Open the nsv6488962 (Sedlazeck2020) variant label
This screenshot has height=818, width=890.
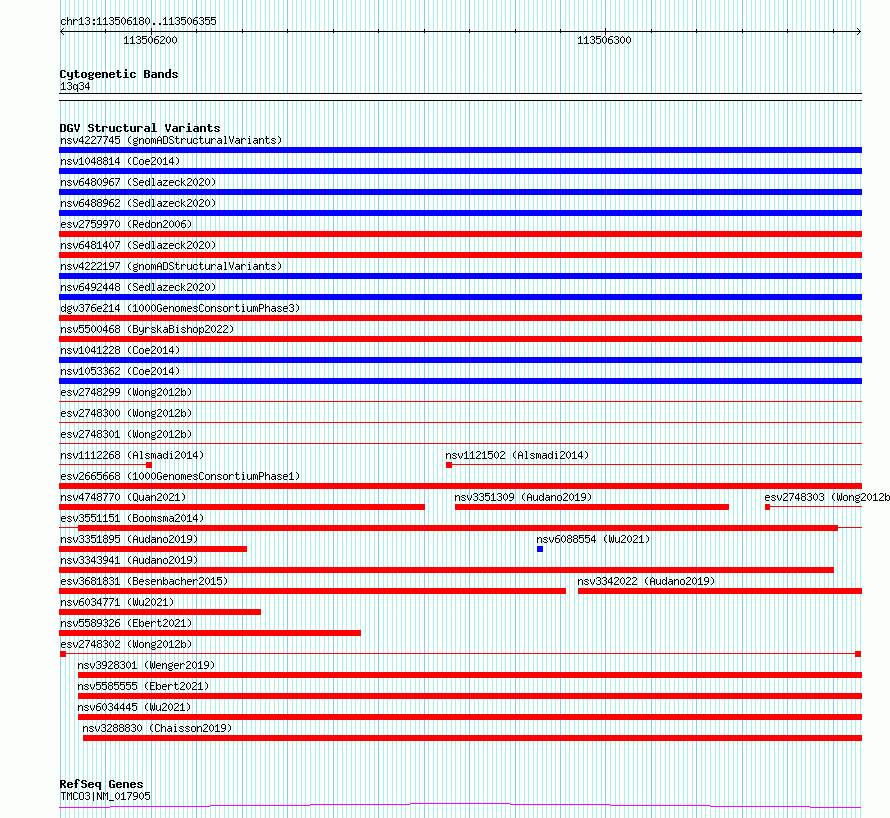tap(138, 203)
